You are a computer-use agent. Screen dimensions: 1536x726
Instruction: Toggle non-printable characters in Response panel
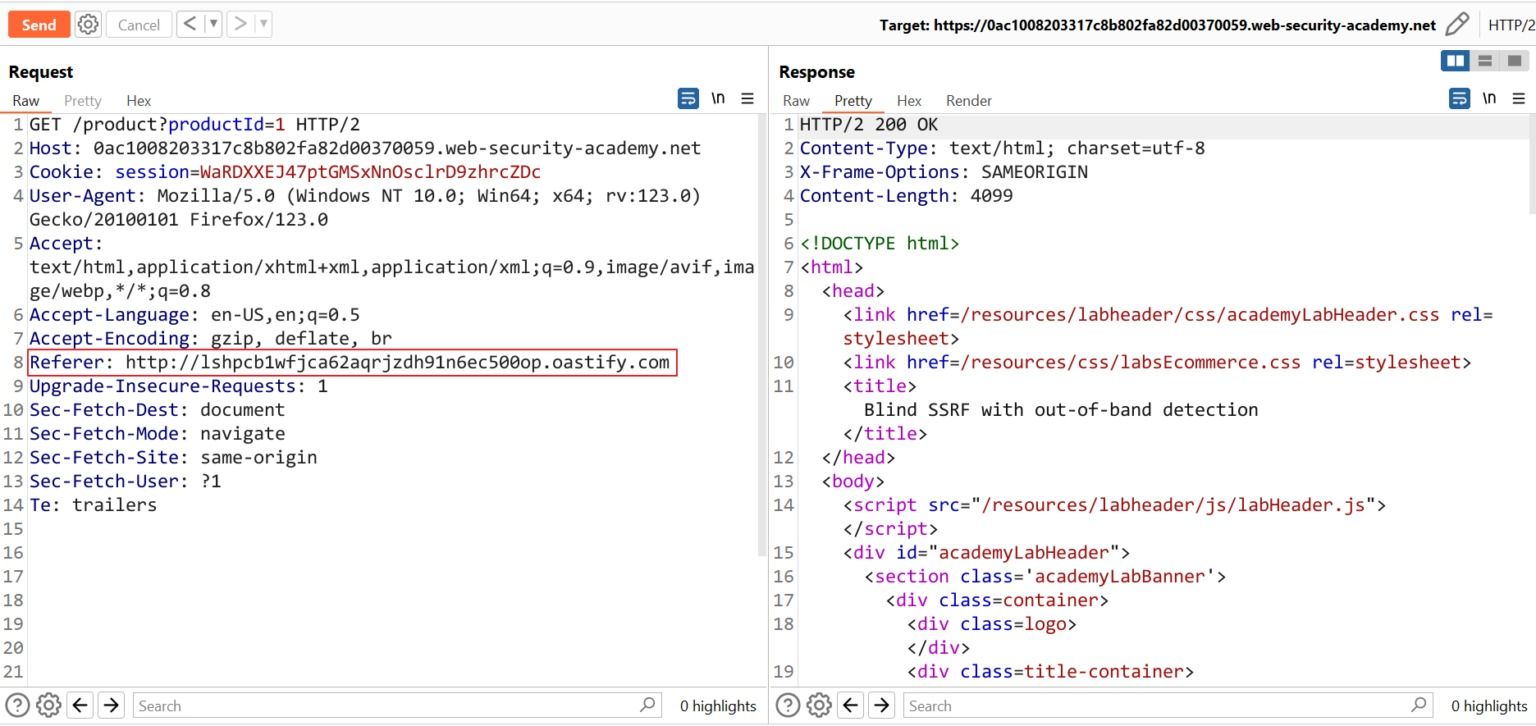pyautogui.click(x=1490, y=98)
